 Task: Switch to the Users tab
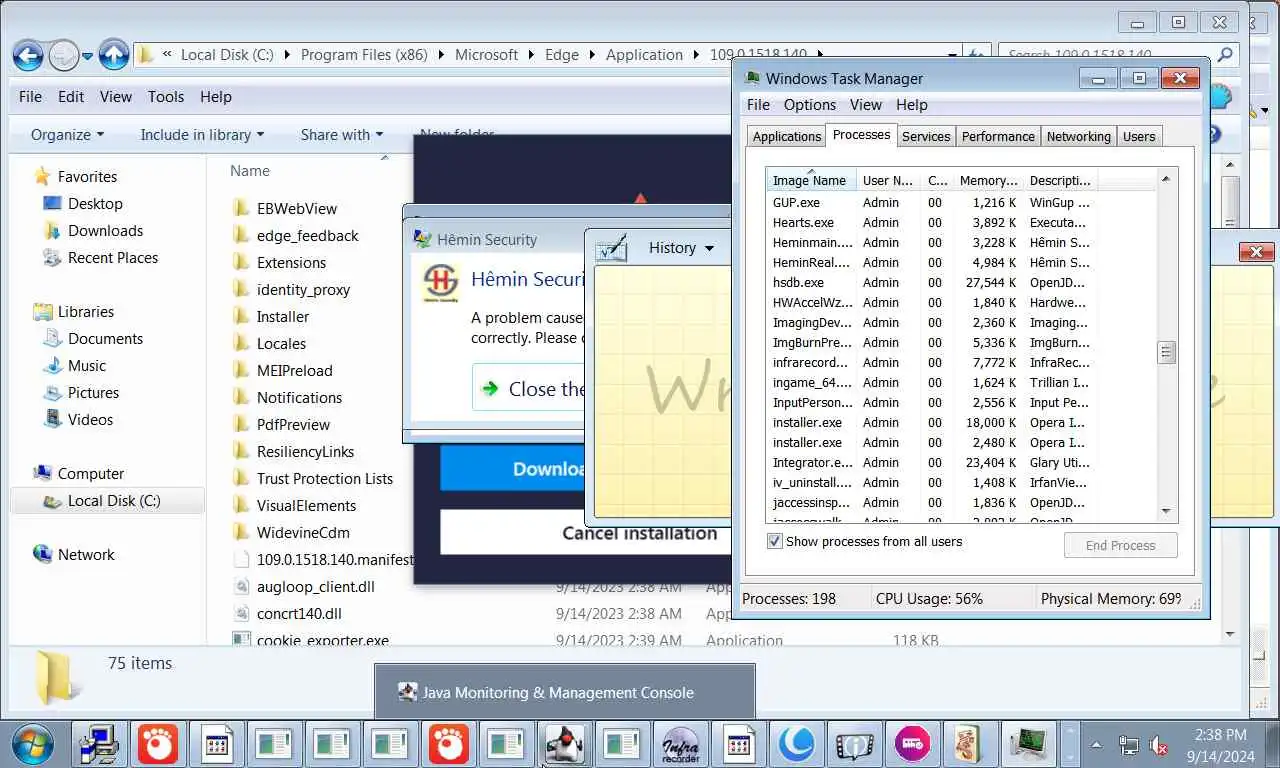click(1139, 137)
